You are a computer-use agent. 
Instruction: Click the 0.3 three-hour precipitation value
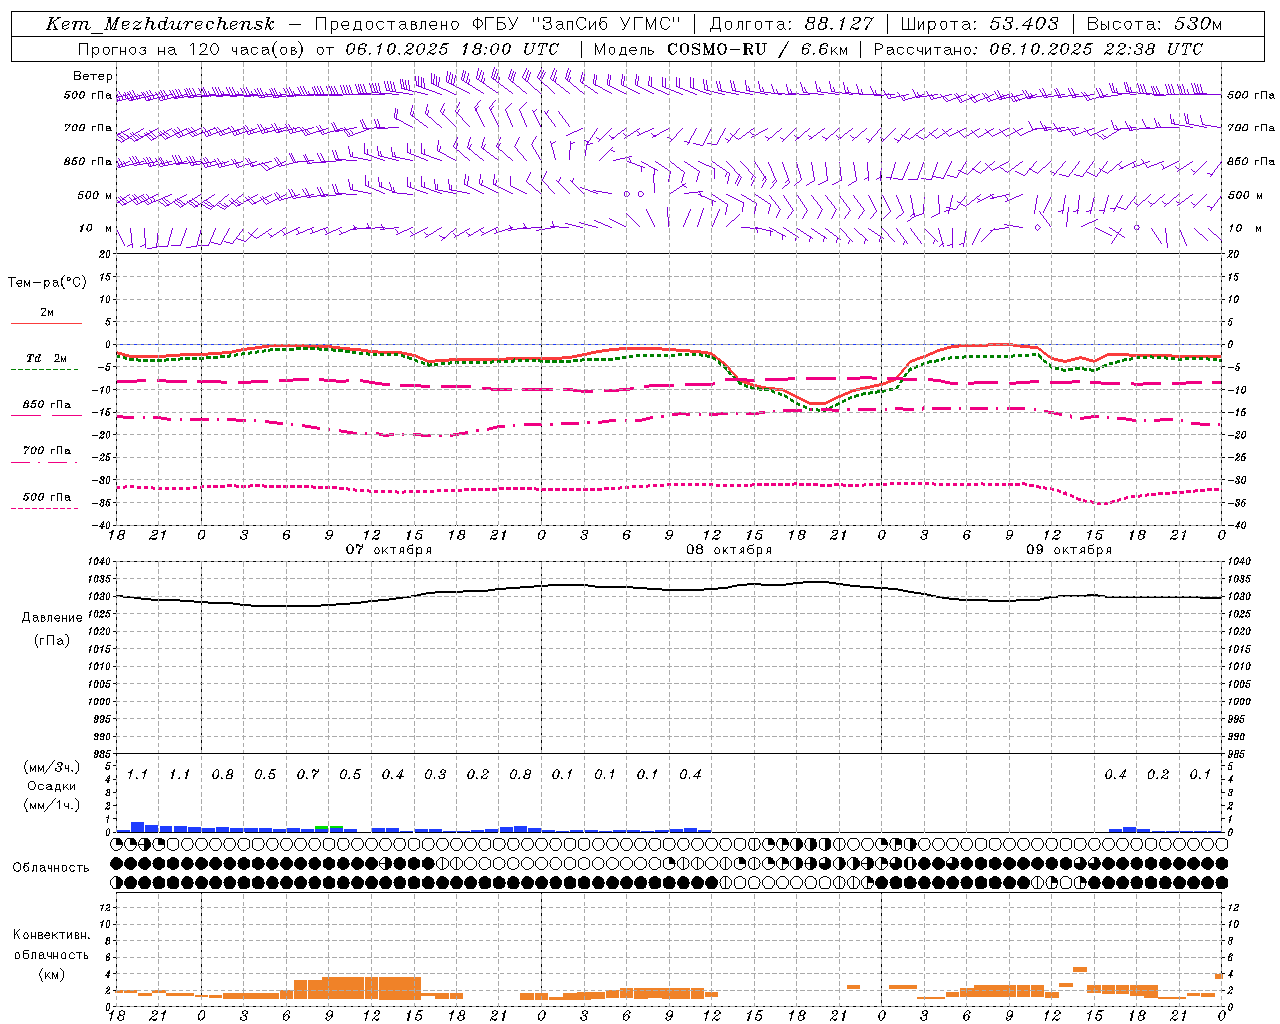coord(435,775)
